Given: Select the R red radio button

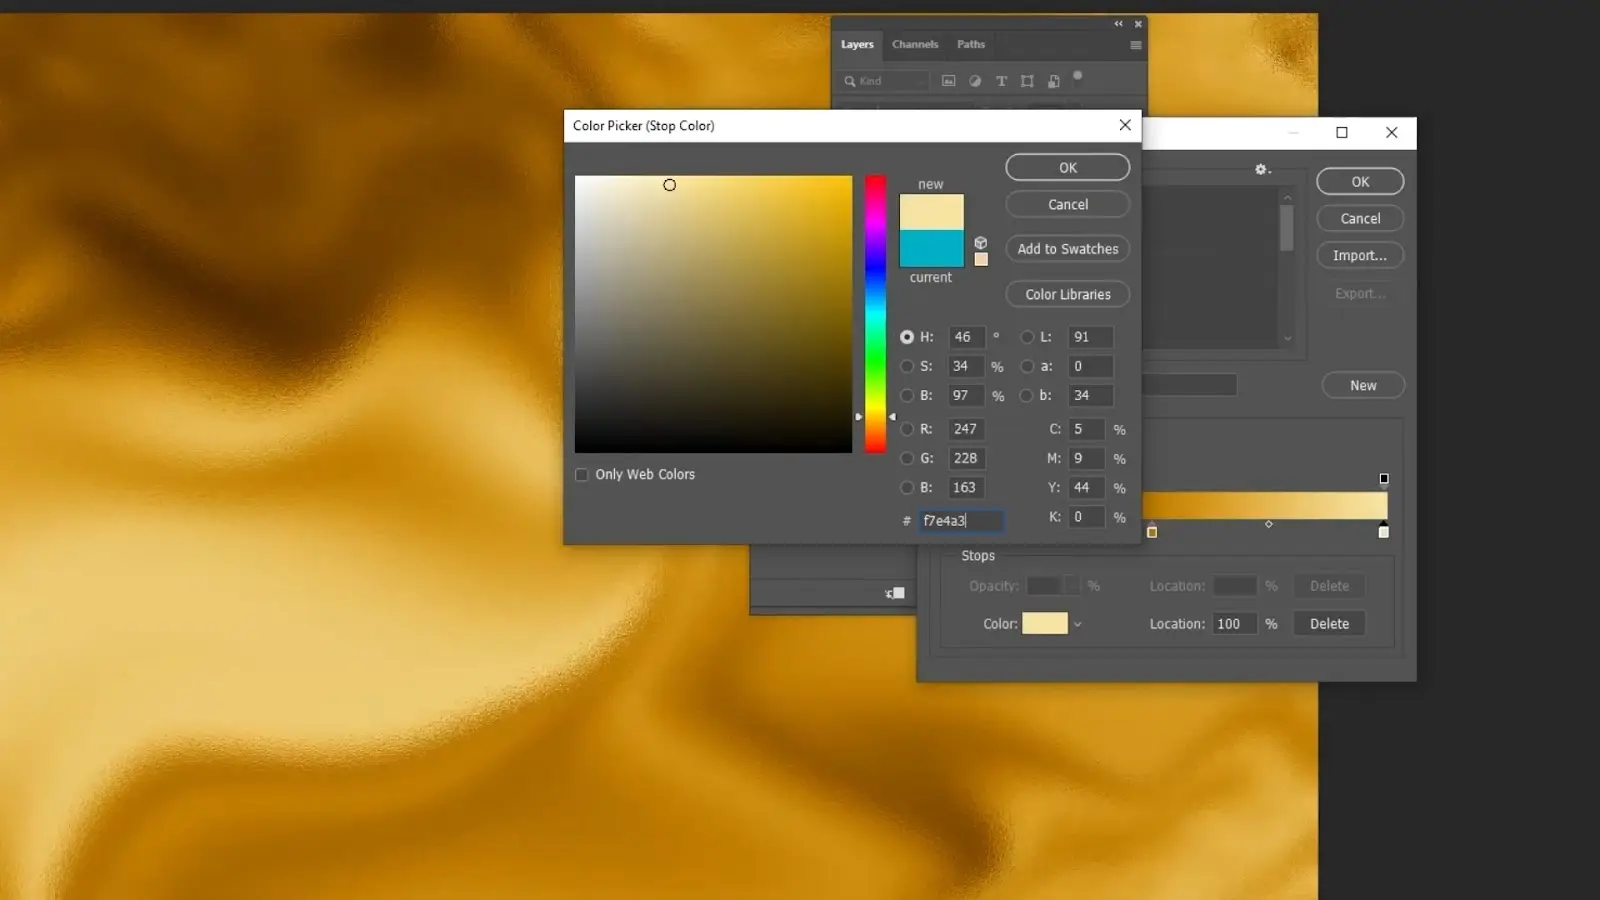Looking at the screenshot, I should (907, 429).
